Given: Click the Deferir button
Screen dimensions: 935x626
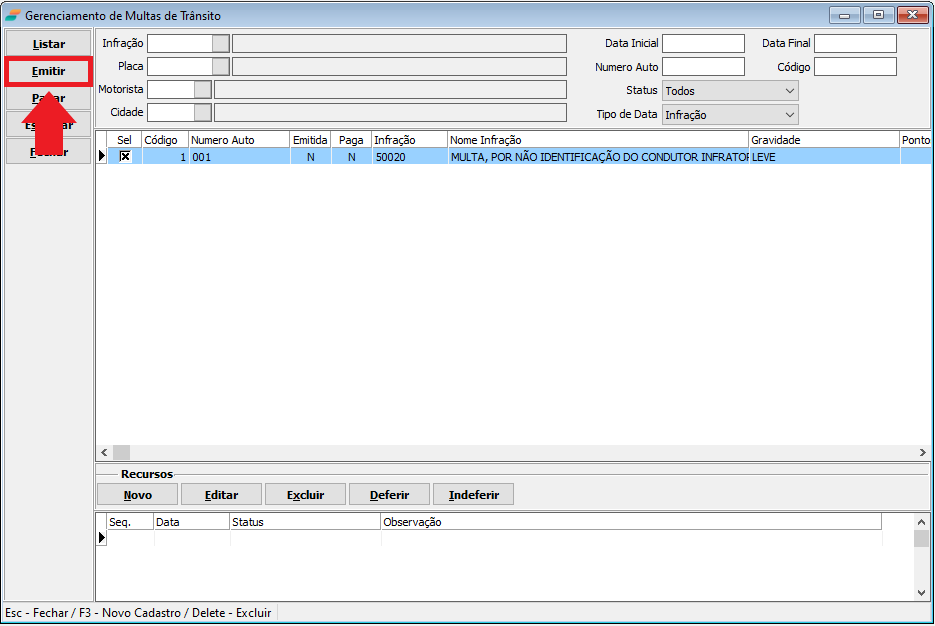Looking at the screenshot, I should 389,495.
